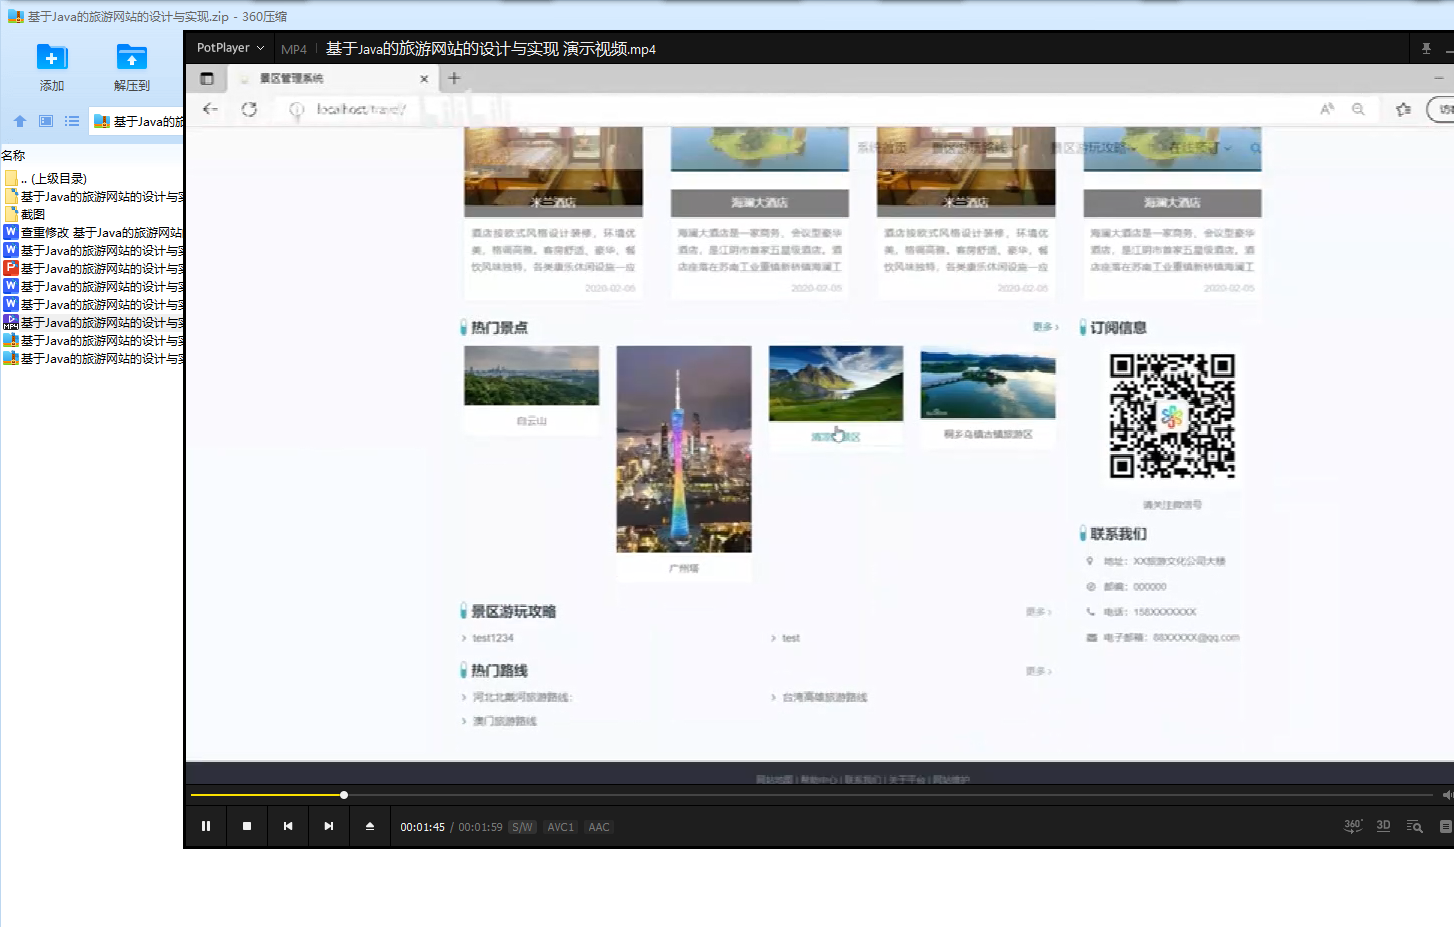The width and height of the screenshot is (1454, 927).
Task: Jump to the previous track in PotPlayer
Action: pos(288,826)
